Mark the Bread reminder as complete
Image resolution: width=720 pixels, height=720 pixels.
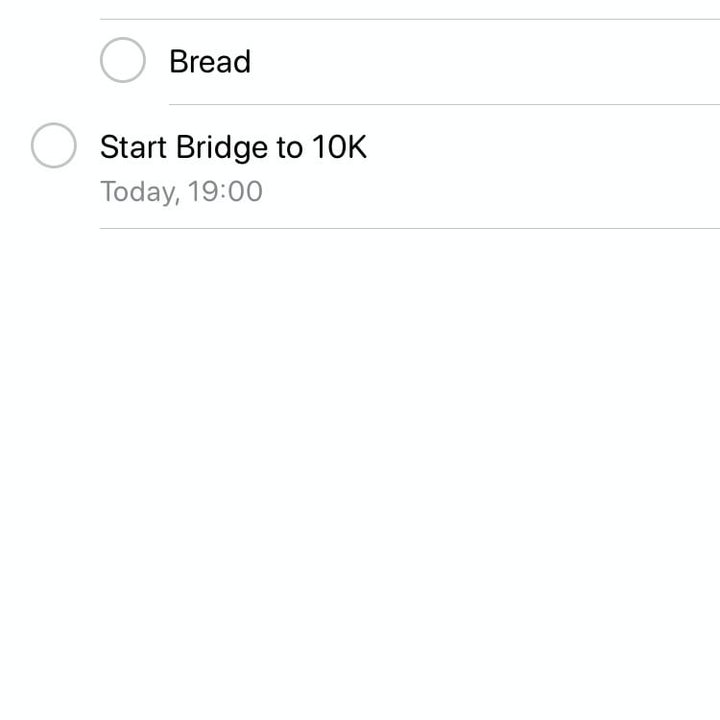123,61
